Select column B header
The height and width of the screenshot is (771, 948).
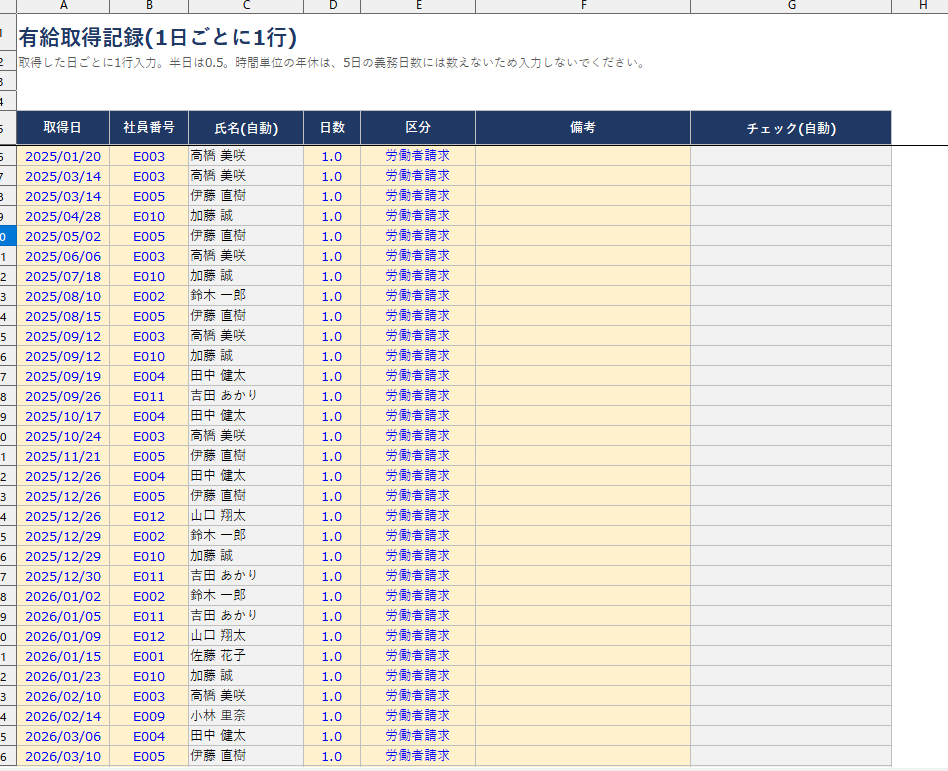[149, 5]
